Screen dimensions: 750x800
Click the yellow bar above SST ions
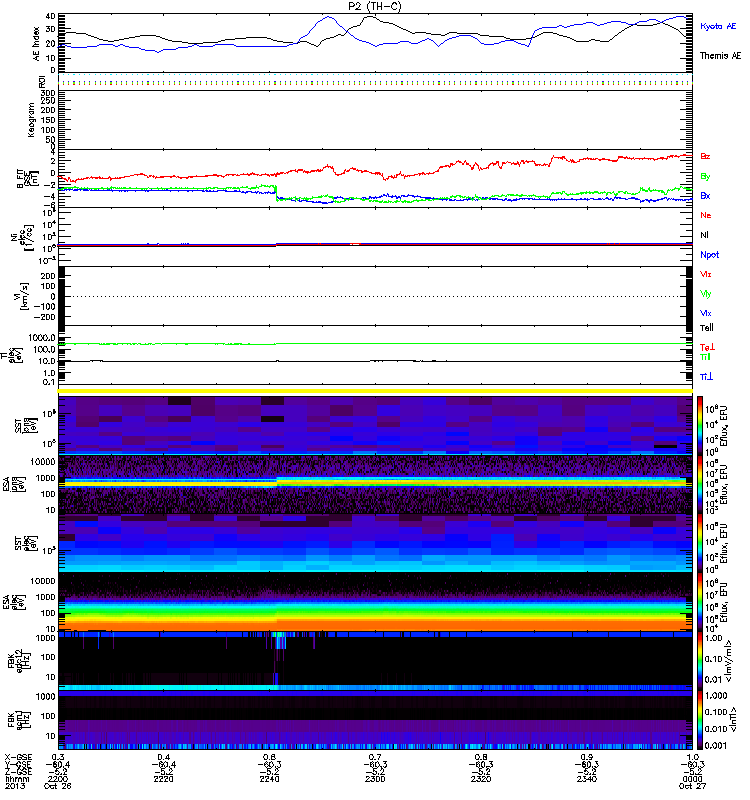pos(375,391)
